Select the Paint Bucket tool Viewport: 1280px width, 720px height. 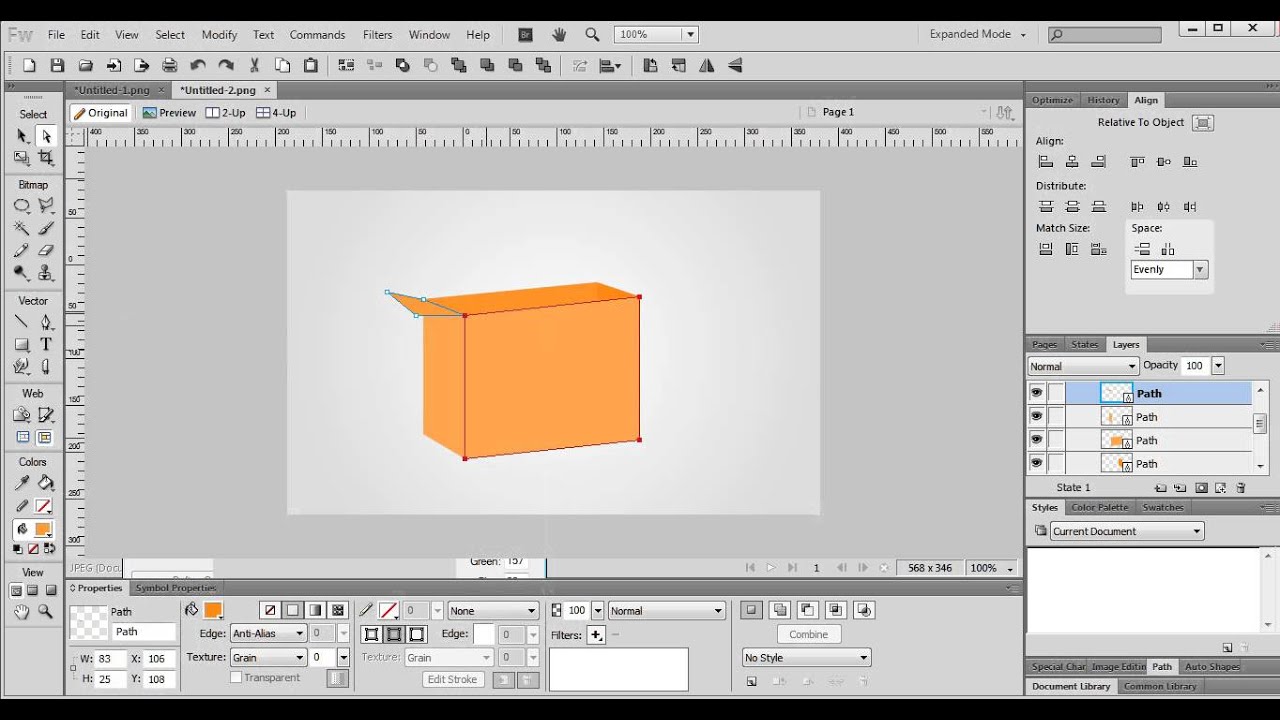46,483
